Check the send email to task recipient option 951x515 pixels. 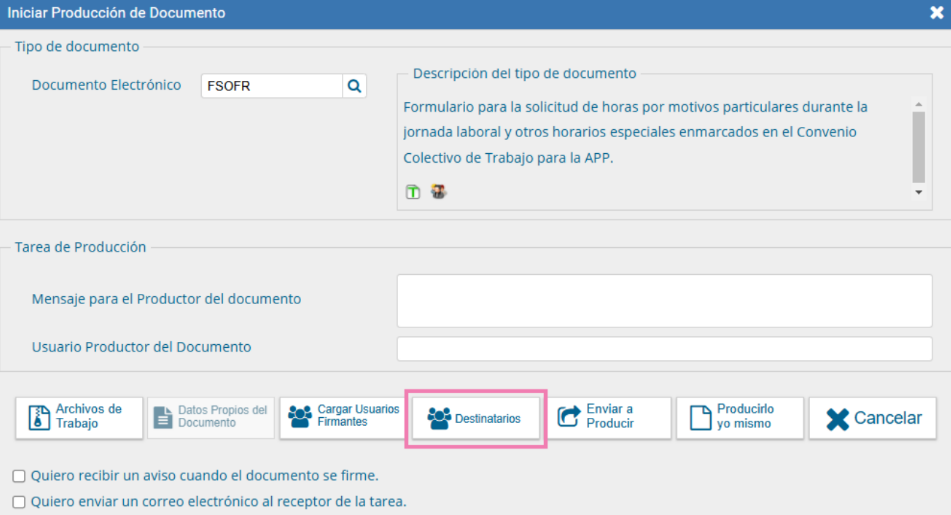[x=19, y=502]
